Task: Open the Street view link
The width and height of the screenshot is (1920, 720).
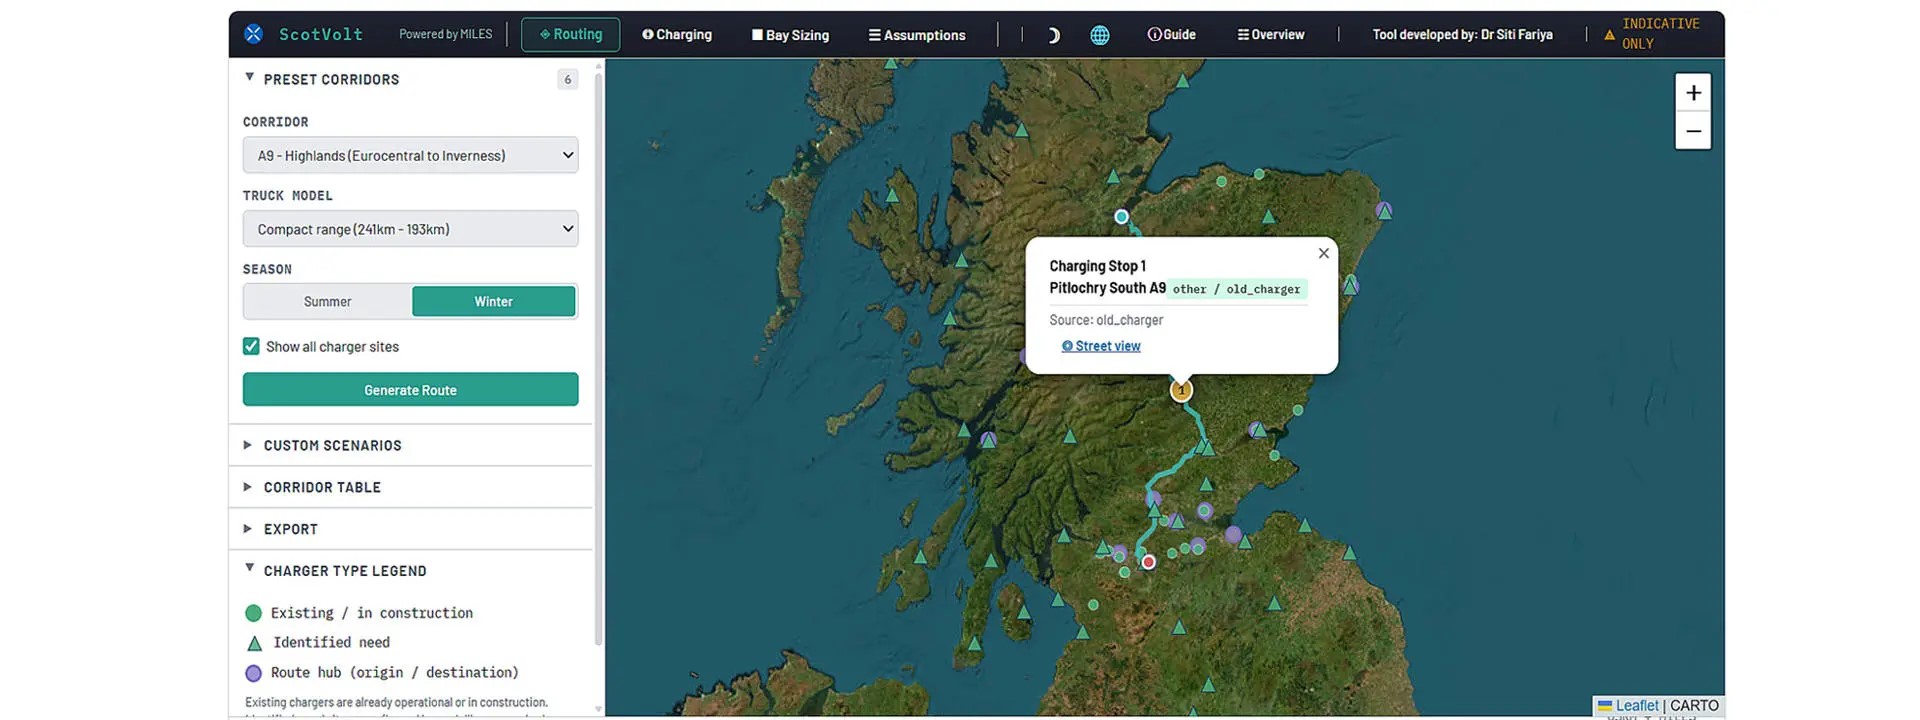Action: tap(1101, 346)
